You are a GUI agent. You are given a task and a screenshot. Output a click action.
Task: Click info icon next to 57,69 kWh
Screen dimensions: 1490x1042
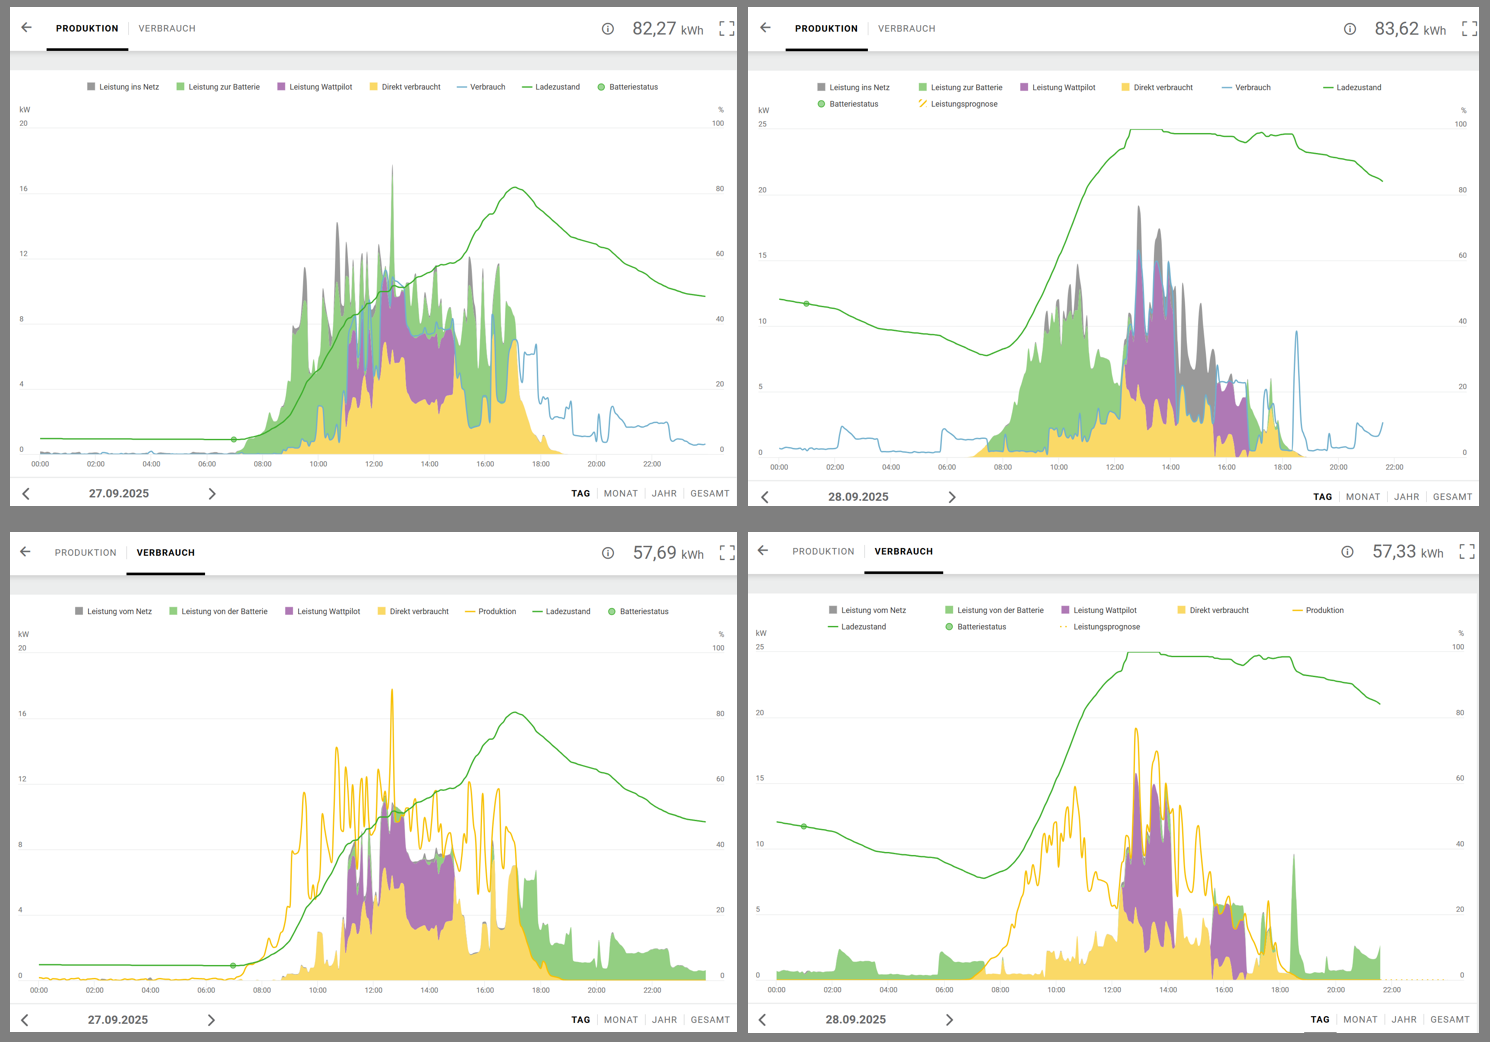click(608, 553)
